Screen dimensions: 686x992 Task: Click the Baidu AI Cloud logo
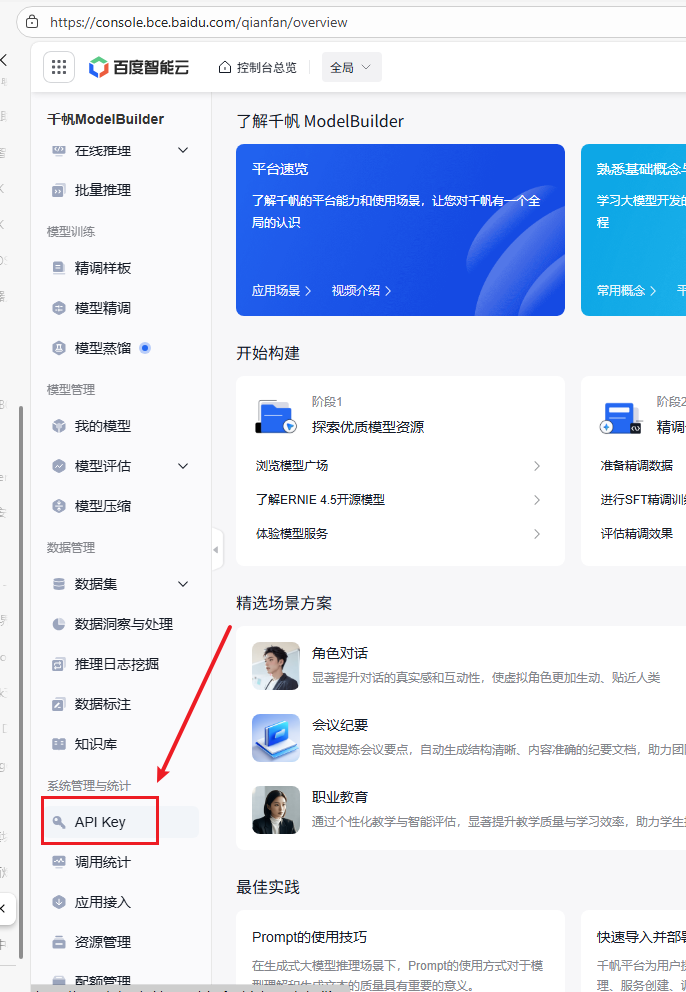pos(139,67)
